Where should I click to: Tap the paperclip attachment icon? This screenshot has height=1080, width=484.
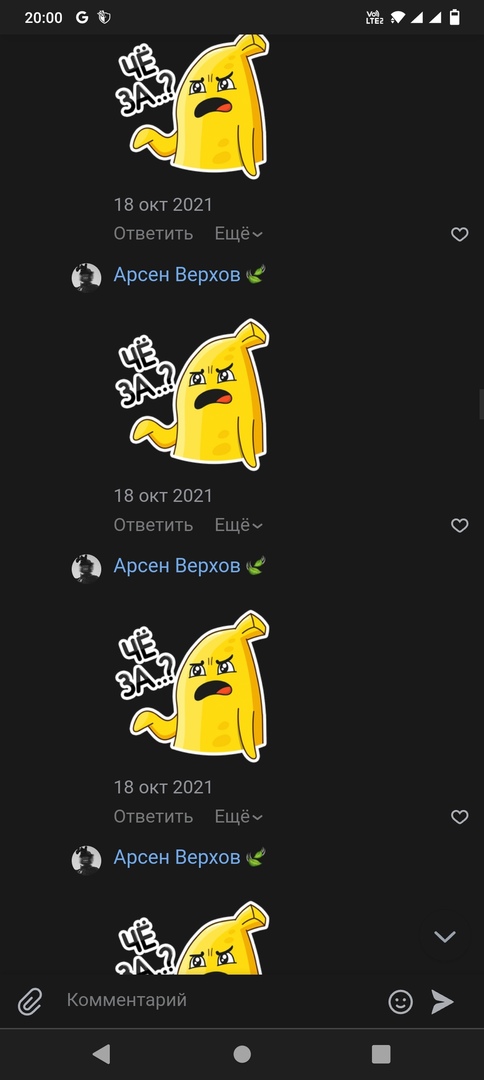pyautogui.click(x=30, y=1001)
